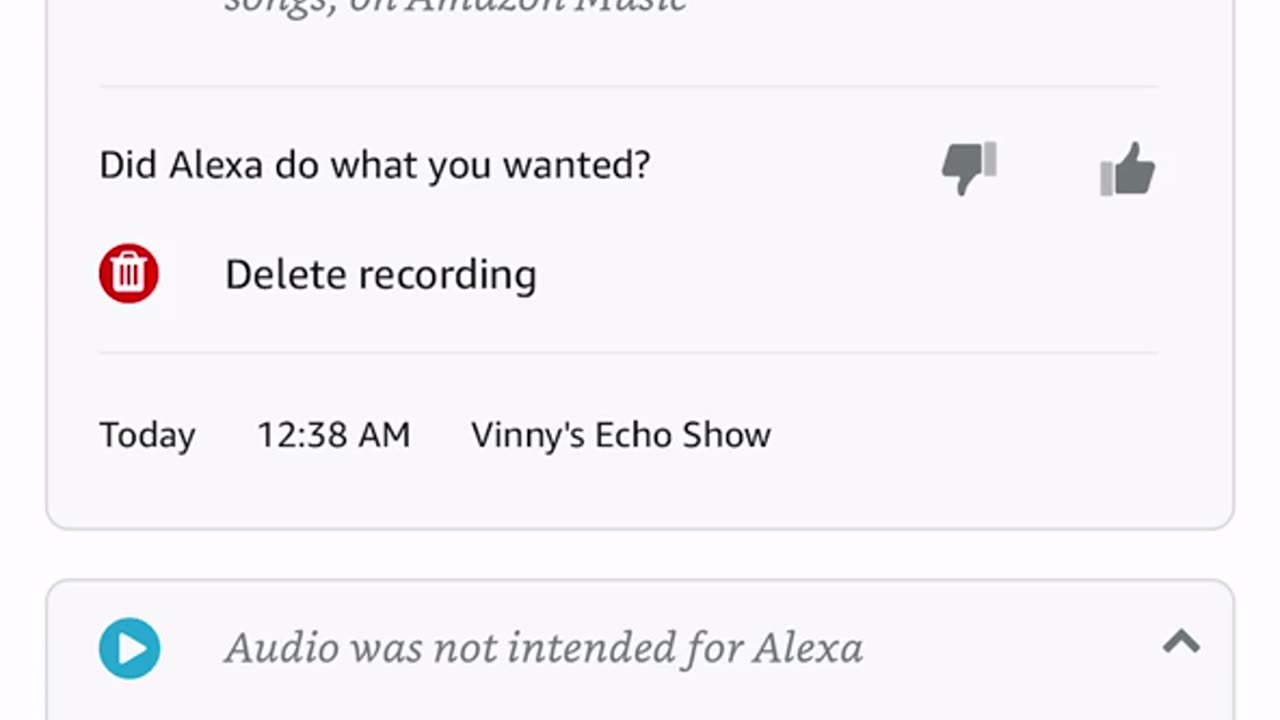Click the 'Delete recording' label

(x=380, y=274)
